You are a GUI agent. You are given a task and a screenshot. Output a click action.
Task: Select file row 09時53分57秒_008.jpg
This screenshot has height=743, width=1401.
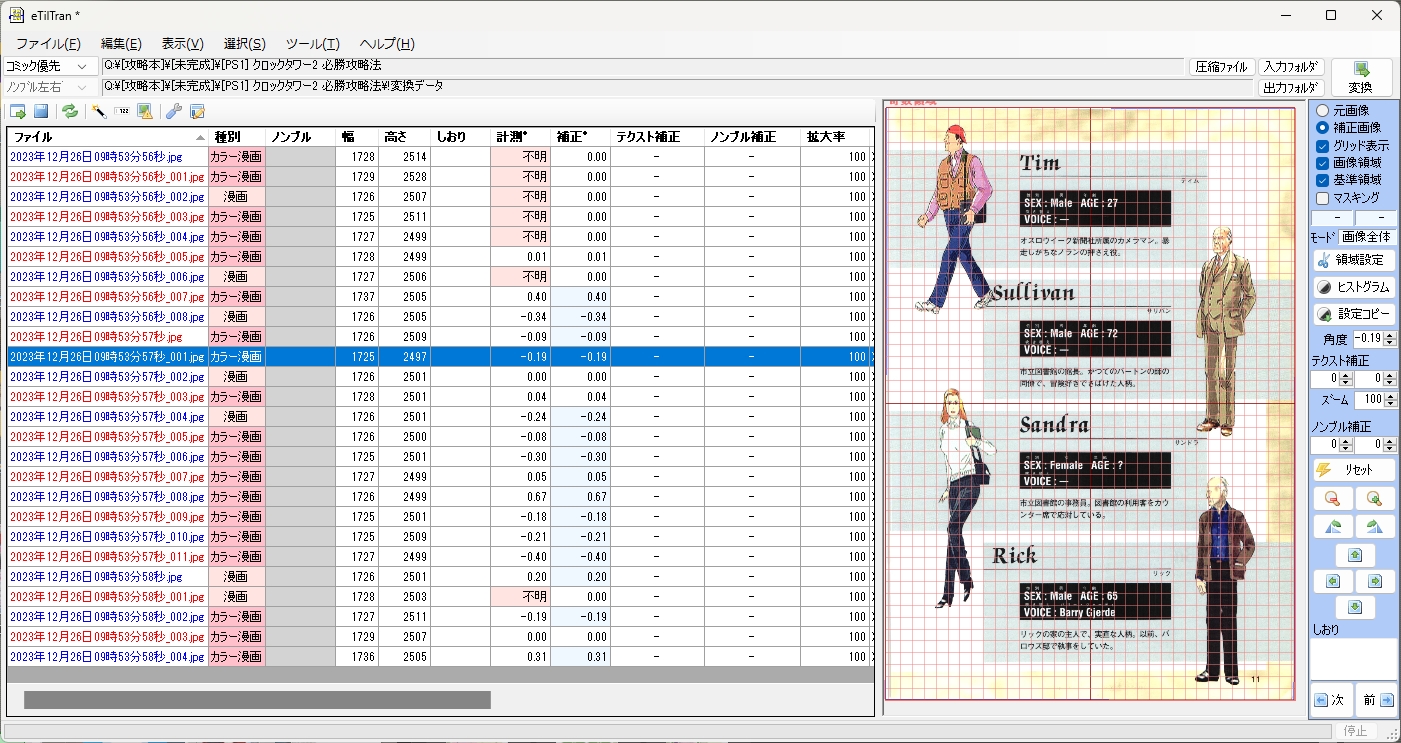coord(440,497)
